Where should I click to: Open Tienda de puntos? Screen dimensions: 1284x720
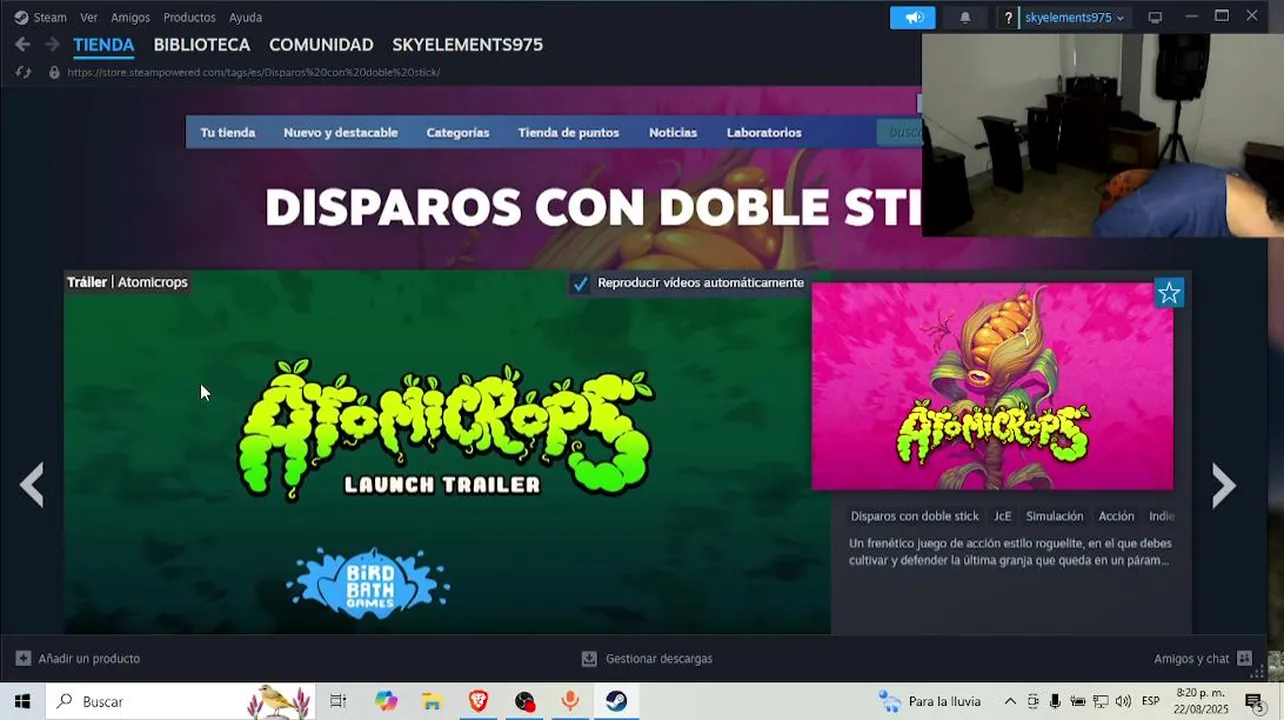coord(568,132)
